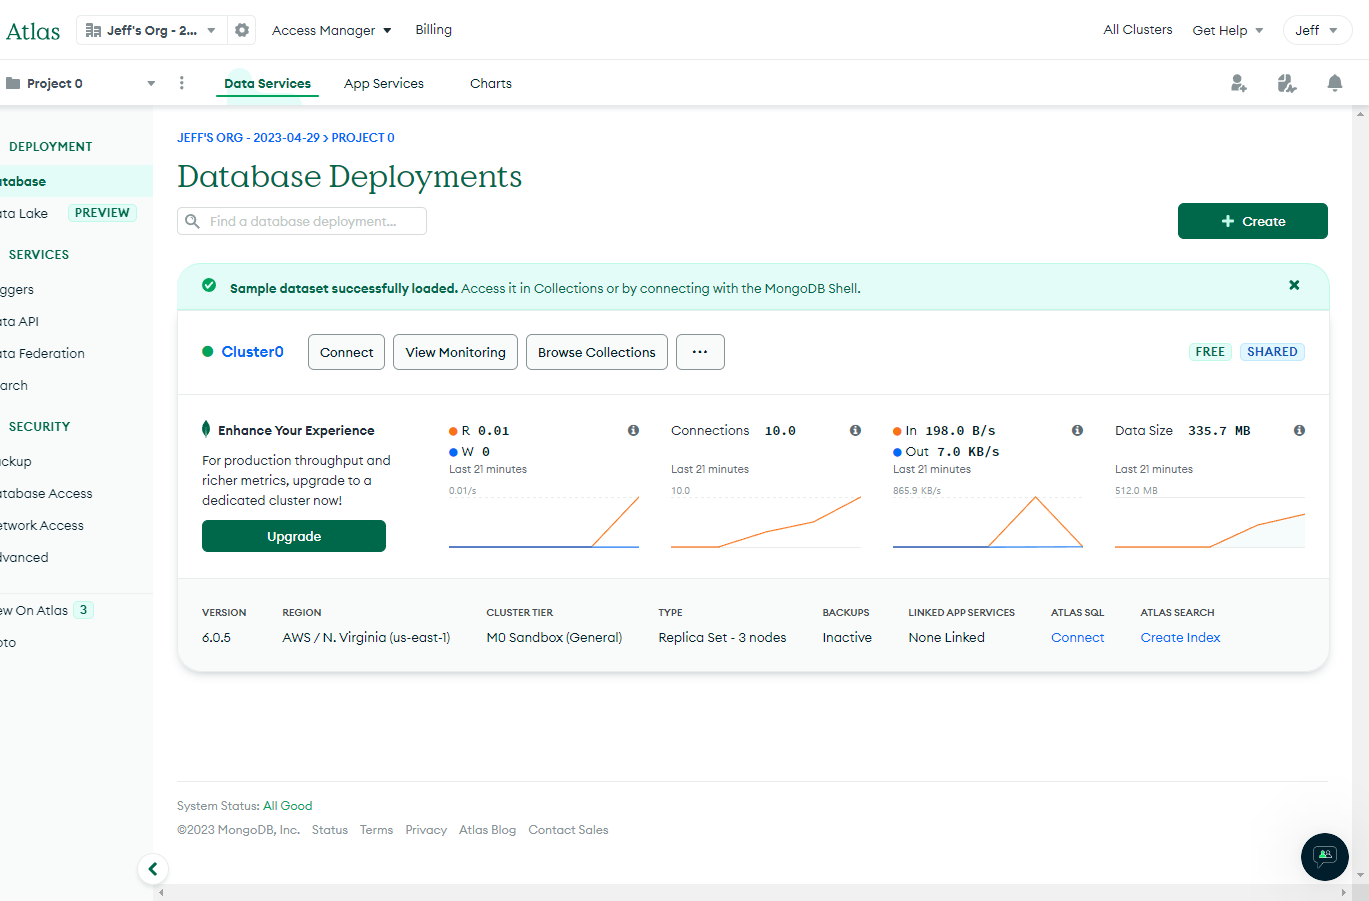1369x901 pixels.
Task: Click View Monitoring button
Action: pyautogui.click(x=455, y=352)
